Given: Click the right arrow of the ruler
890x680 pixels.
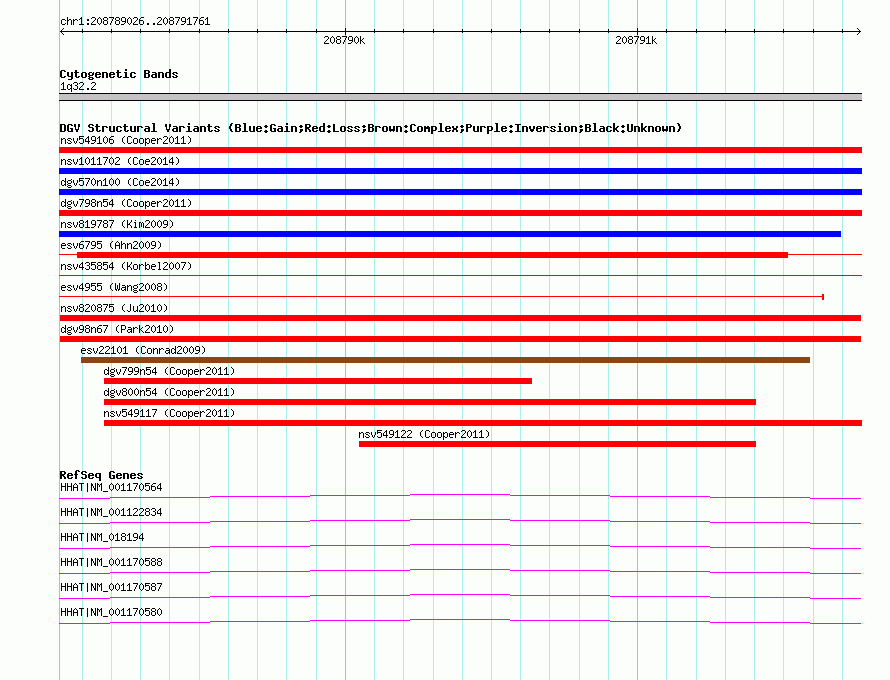Looking at the screenshot, I should click(859, 31).
